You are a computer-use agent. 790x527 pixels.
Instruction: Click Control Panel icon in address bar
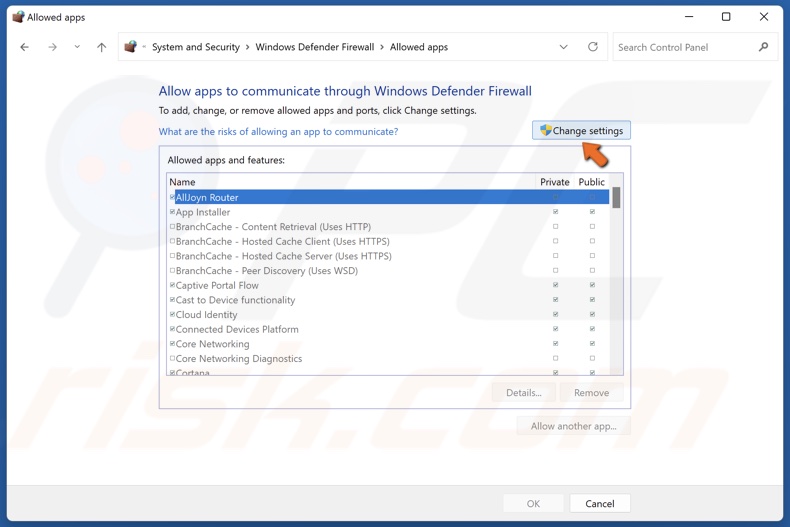130,47
